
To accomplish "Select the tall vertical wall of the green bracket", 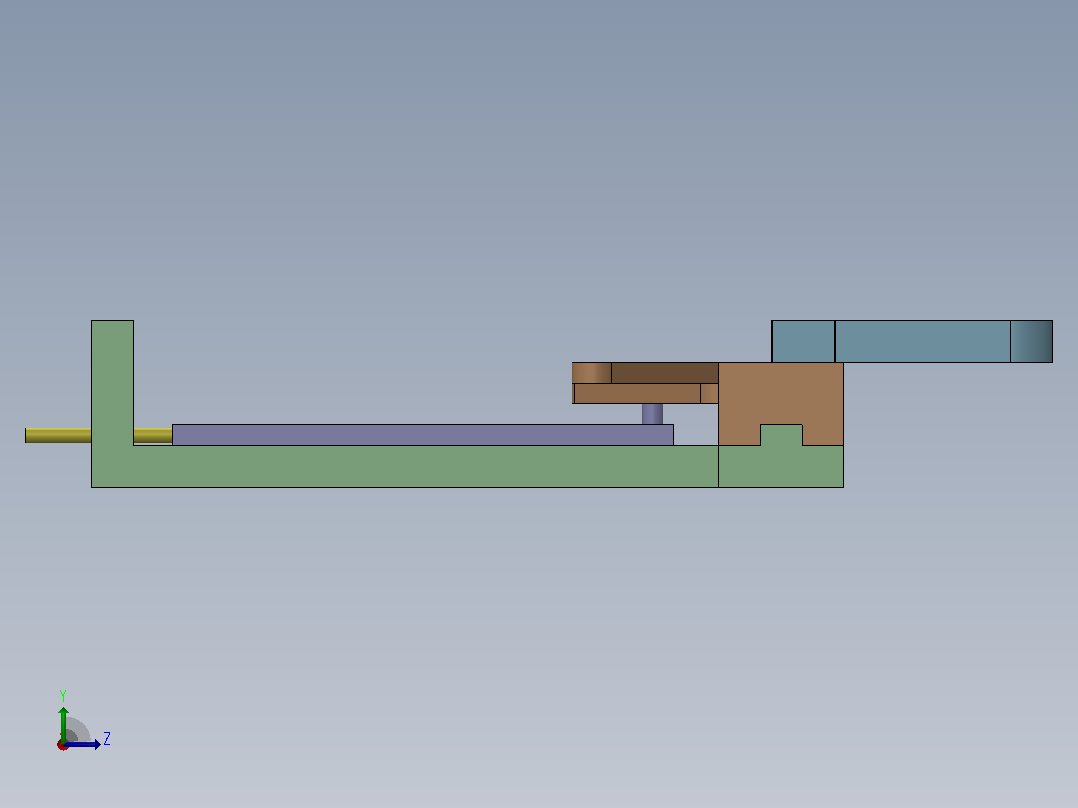I will (113, 383).
